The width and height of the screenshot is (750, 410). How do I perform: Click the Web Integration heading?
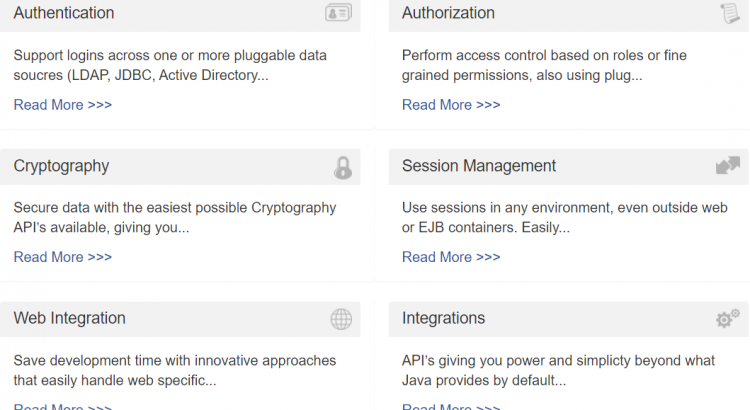pyautogui.click(x=70, y=318)
